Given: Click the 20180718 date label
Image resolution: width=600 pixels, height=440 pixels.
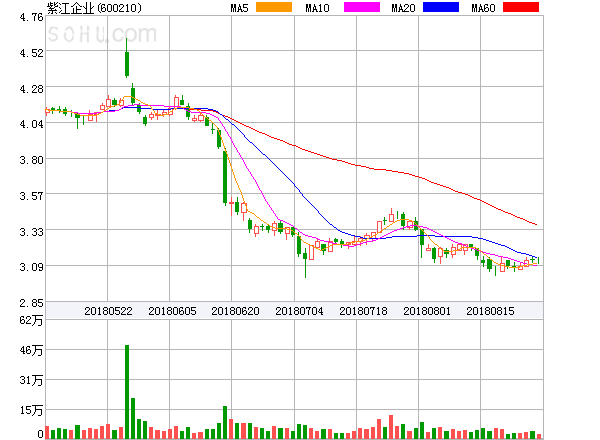Looking at the screenshot, I should tap(363, 311).
